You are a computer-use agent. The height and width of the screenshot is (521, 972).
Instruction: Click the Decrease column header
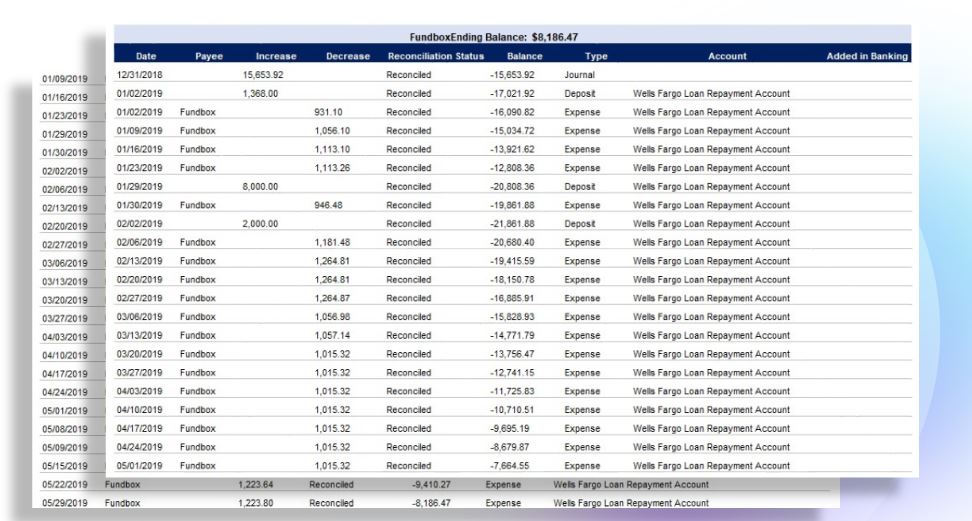[x=348, y=56]
